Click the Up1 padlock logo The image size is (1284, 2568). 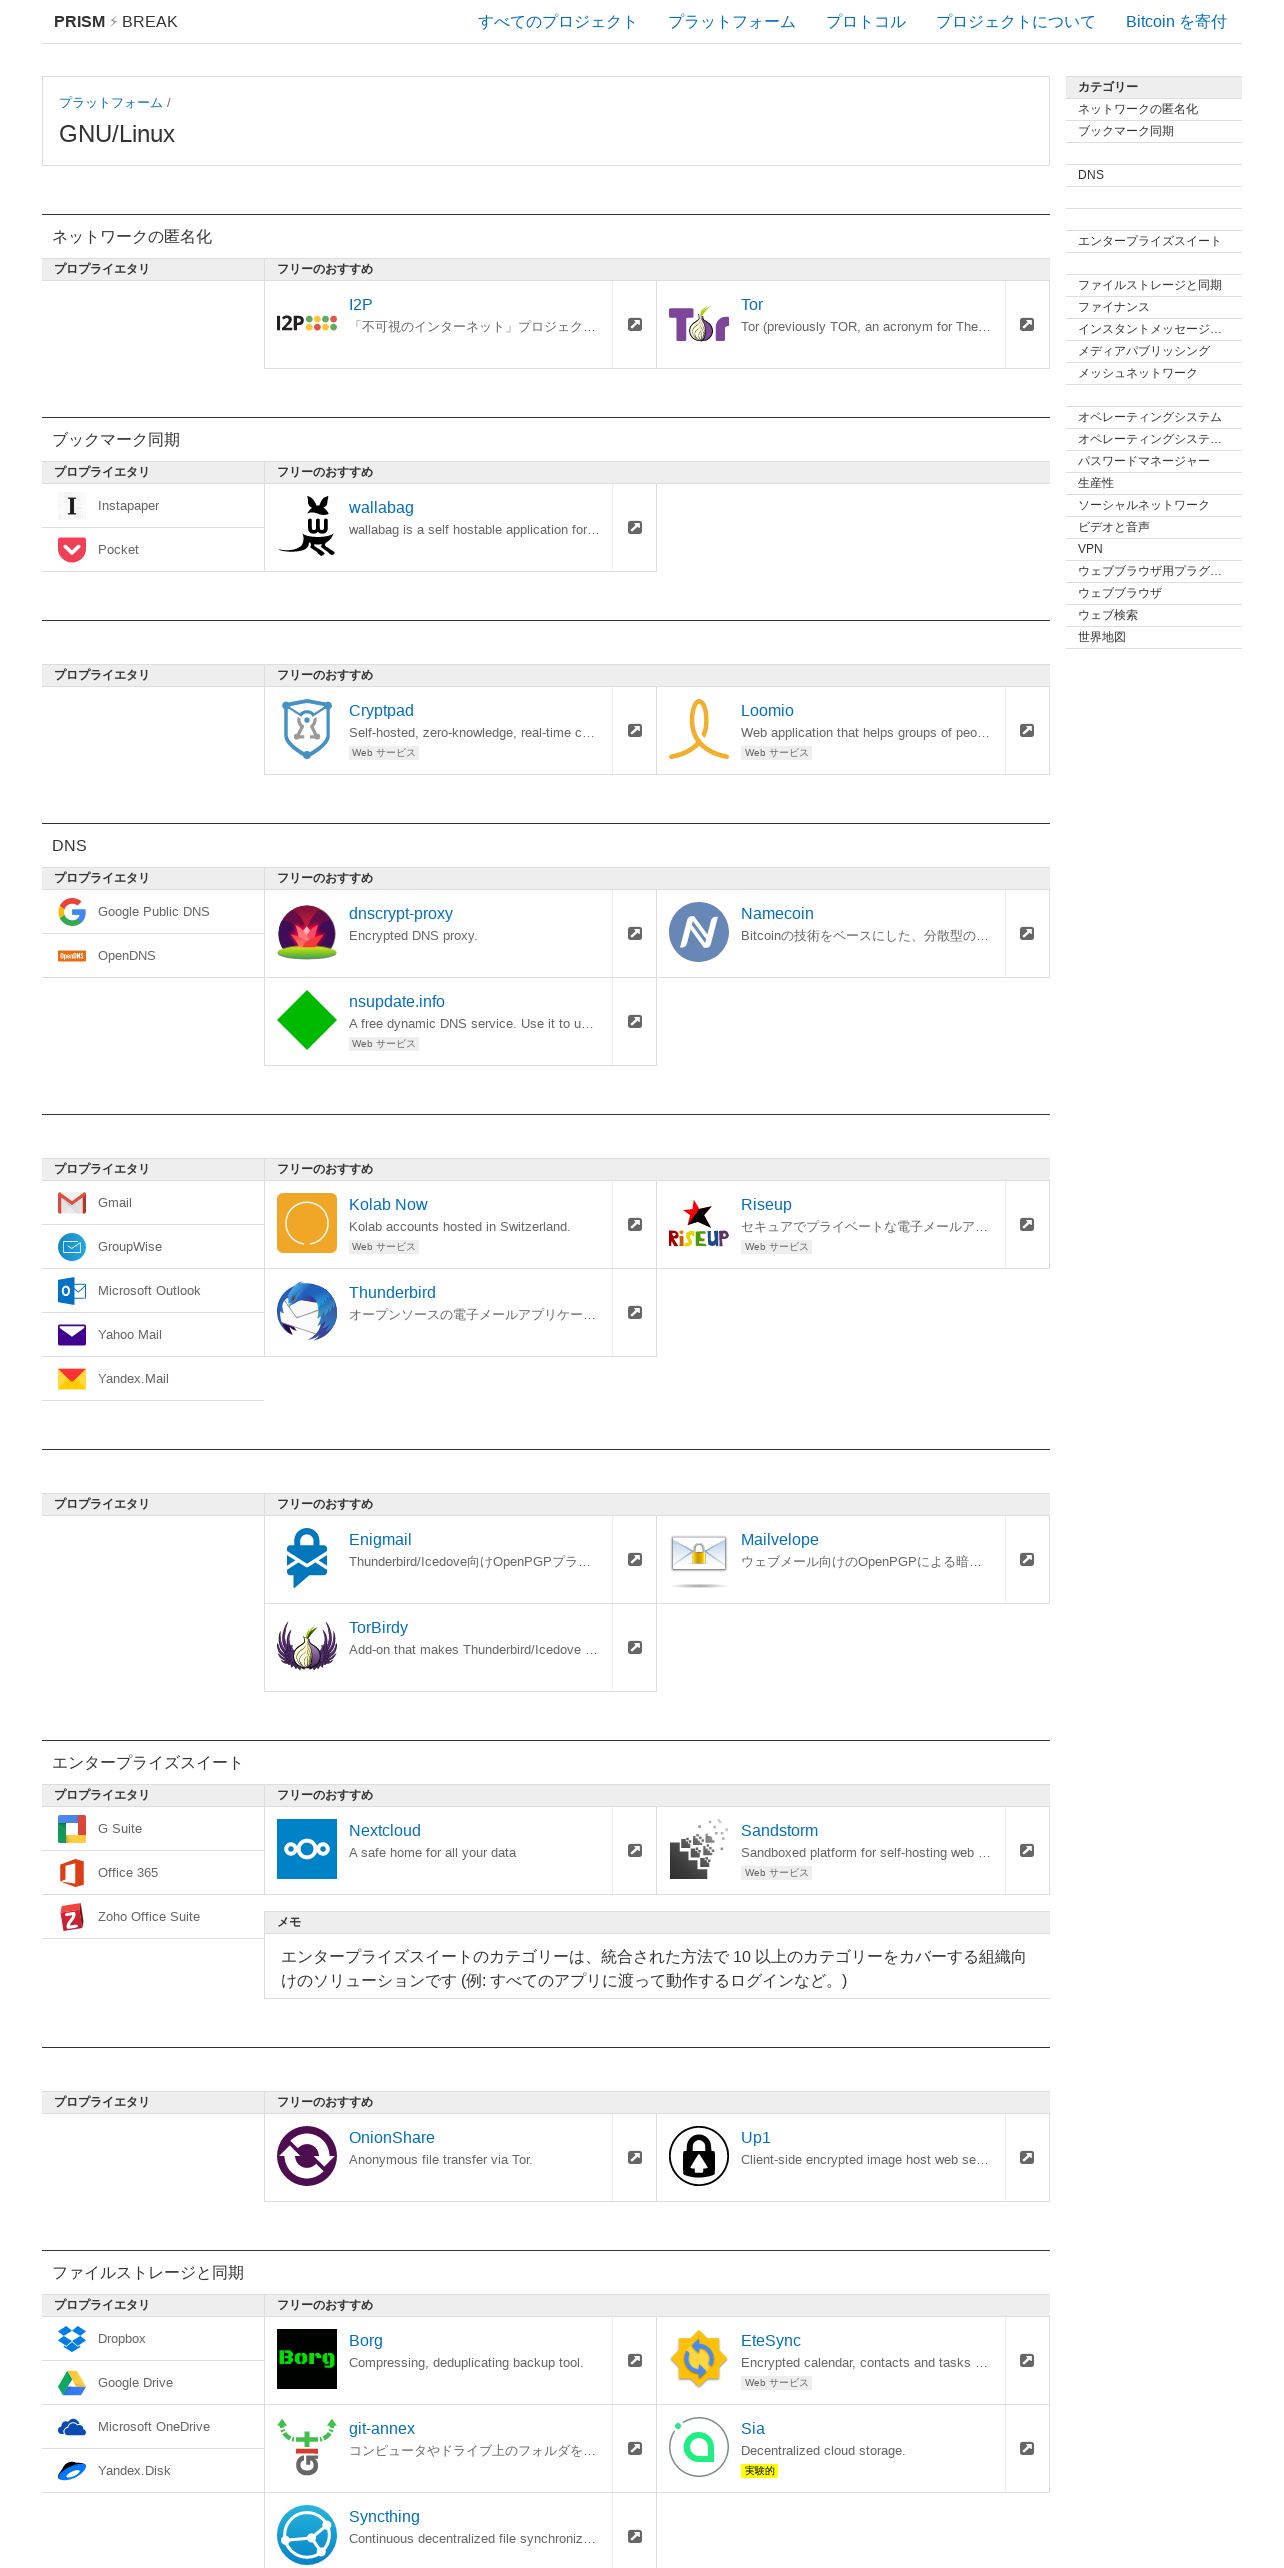click(699, 2156)
